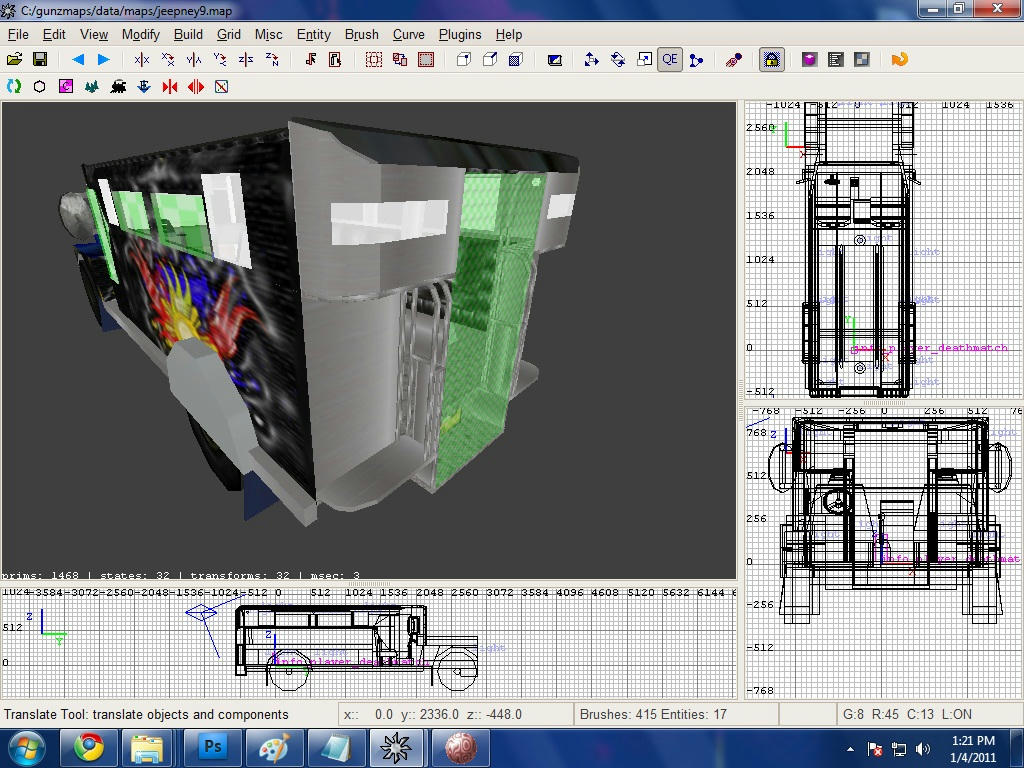The image size is (1024, 768).
Task: Open Photoshop from the taskbar
Action: point(212,747)
